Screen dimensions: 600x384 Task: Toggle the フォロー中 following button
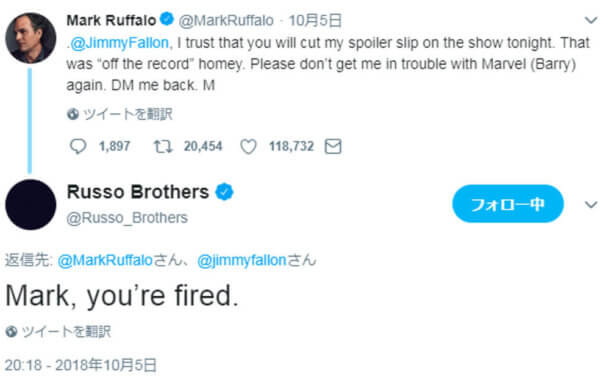(508, 204)
